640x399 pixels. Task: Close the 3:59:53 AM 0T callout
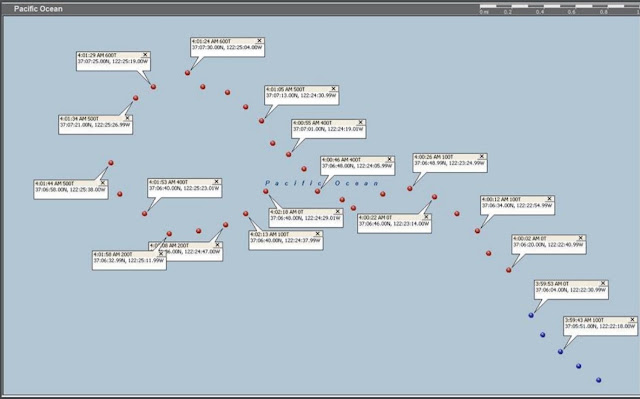[x=603, y=283]
